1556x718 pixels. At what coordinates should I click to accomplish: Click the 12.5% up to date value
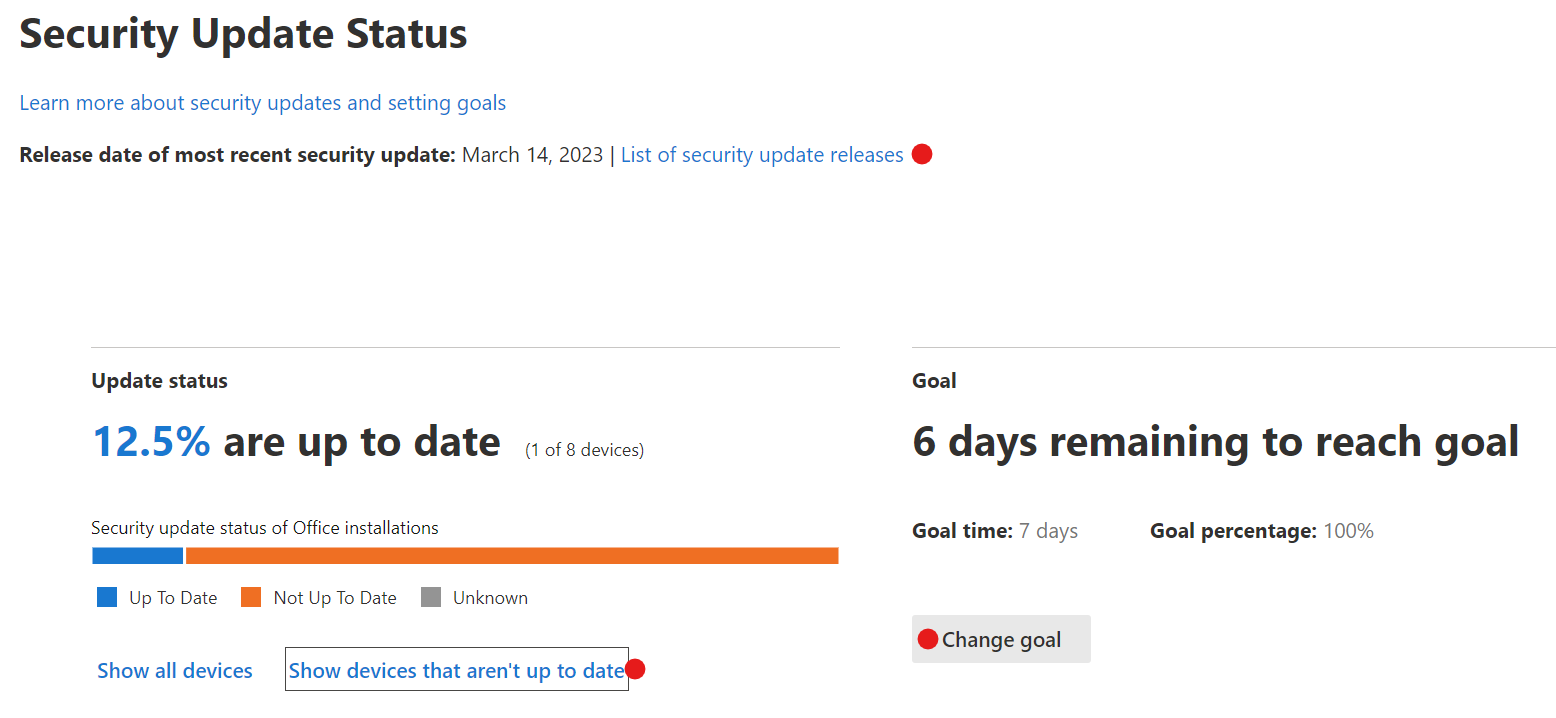coord(151,441)
